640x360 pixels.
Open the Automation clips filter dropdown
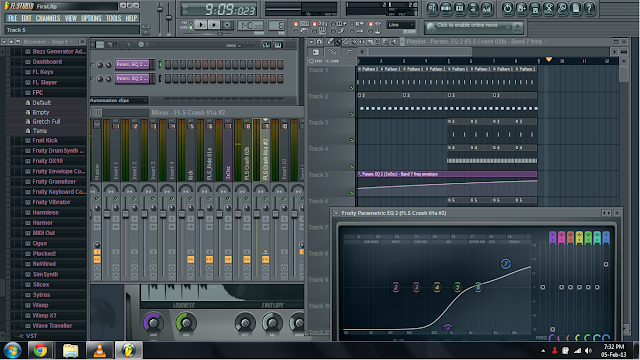(x=119, y=100)
